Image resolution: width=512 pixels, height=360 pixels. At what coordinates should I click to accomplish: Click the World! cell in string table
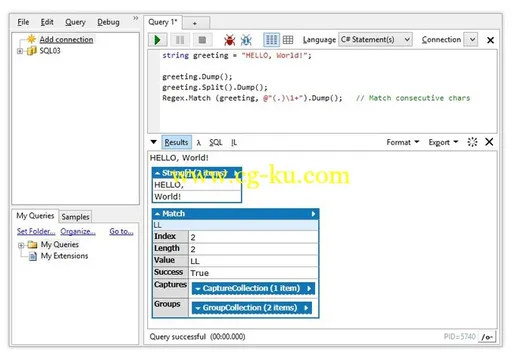[197, 197]
